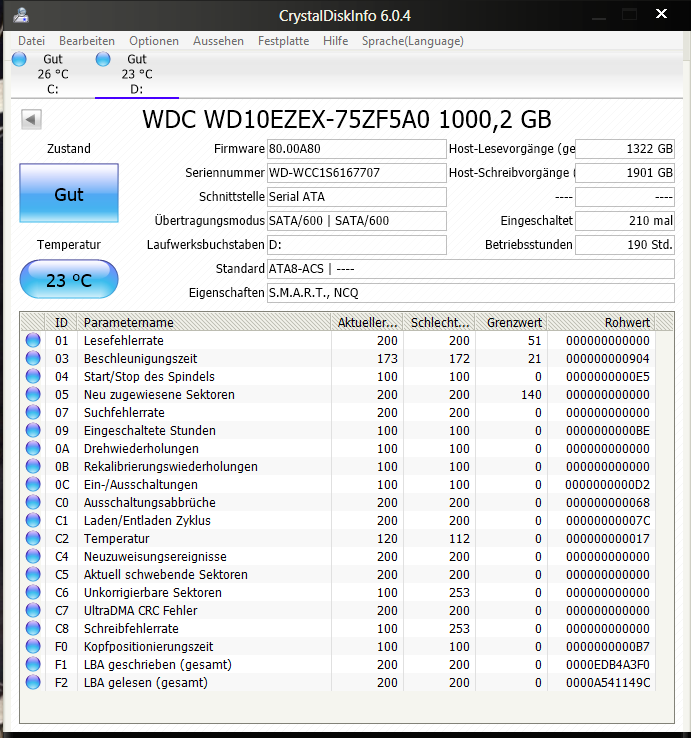The image size is (691, 738).
Task: Click Host-Schreibvorgänge value 1901 GB
Action: (x=625, y=173)
